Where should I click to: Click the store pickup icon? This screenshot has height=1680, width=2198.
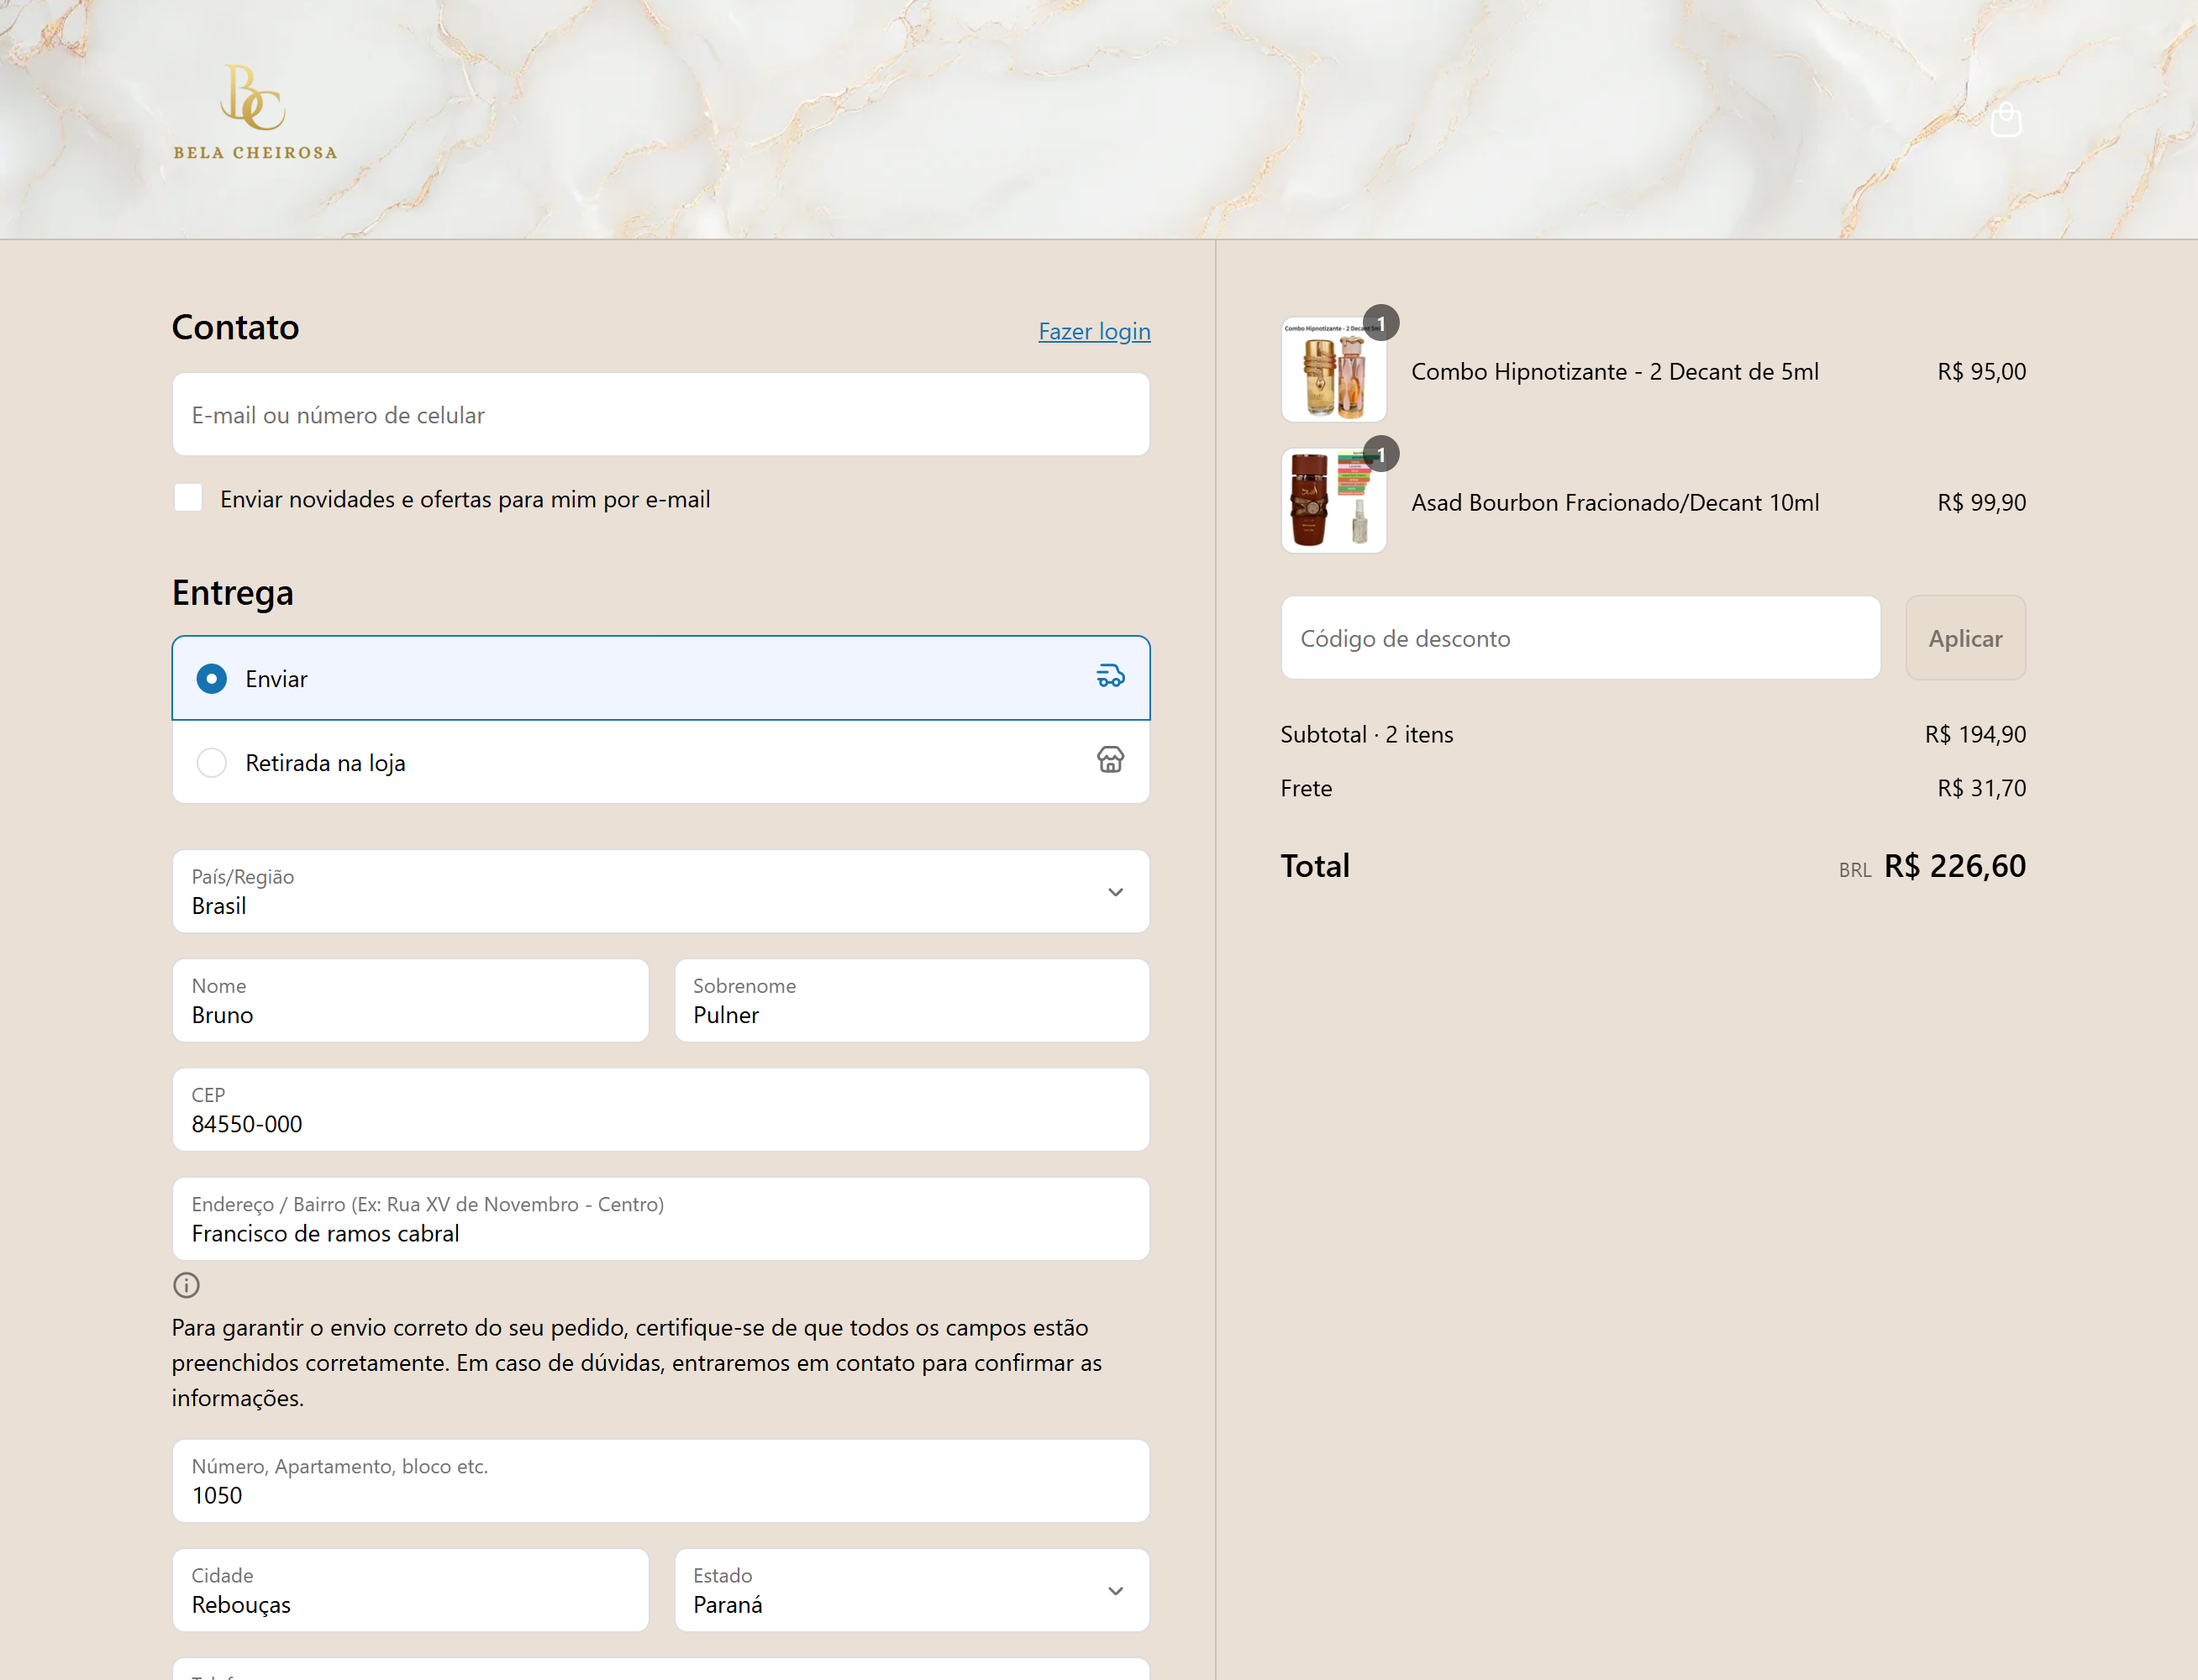(x=1110, y=761)
